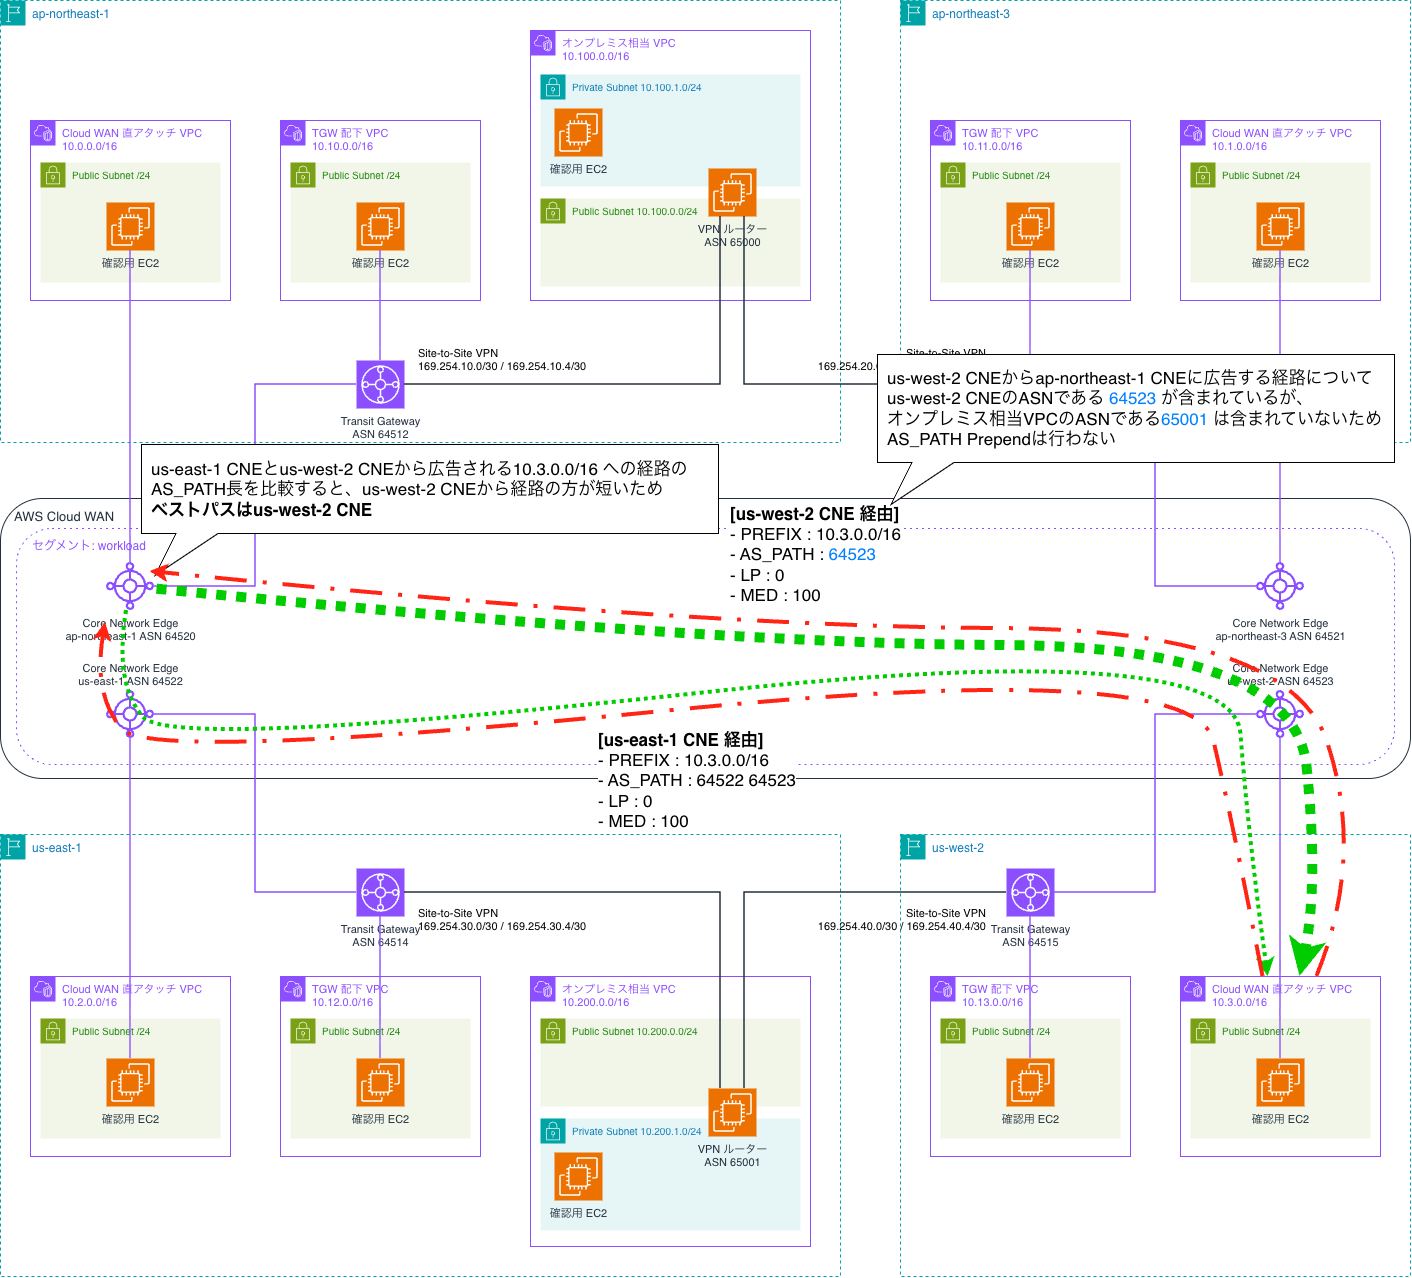Select Core Network Edge ap-northeast-1 icon

(x=130, y=585)
